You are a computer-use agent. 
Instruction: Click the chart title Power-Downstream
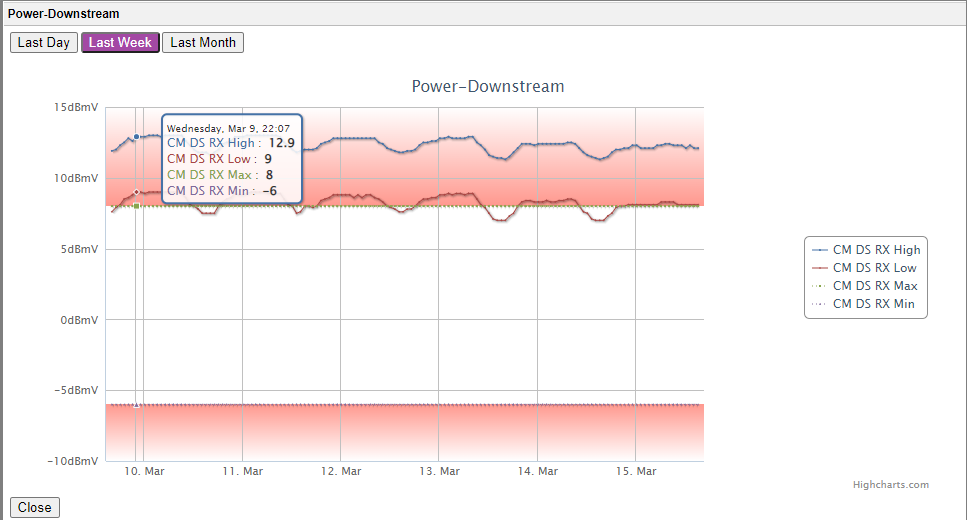[488, 87]
